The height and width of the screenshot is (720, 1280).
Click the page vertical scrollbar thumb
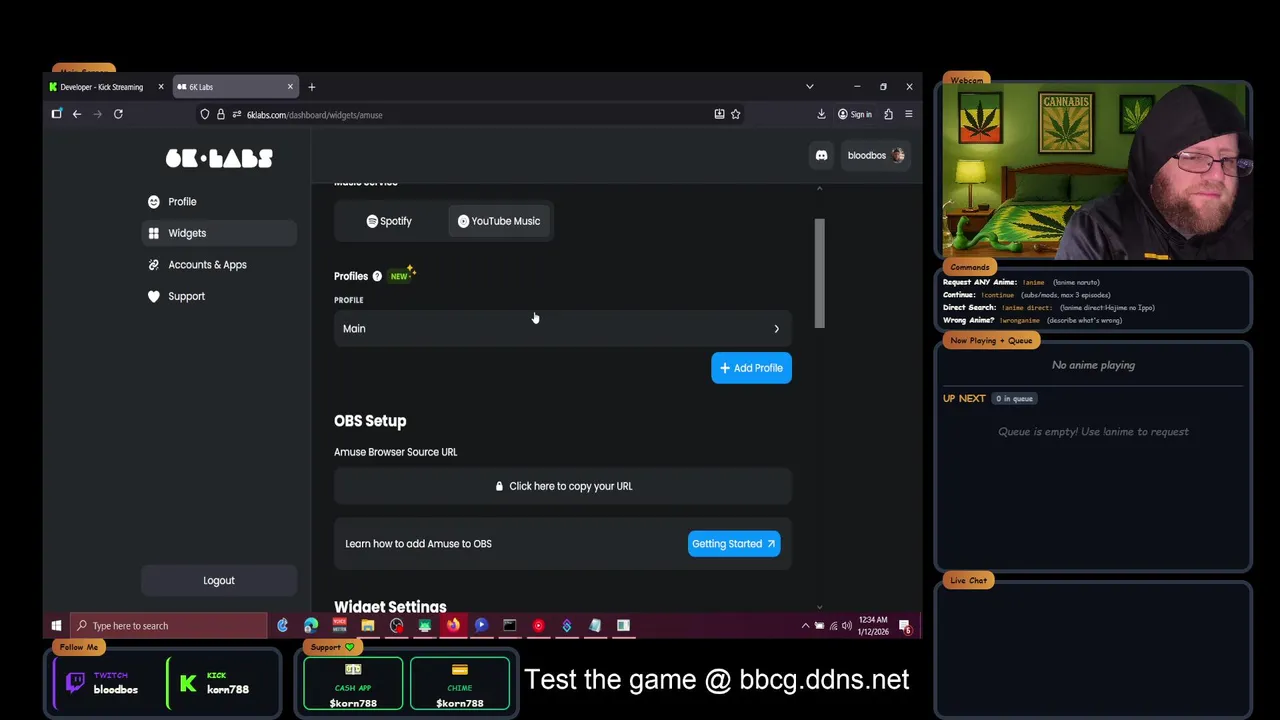[820, 273]
